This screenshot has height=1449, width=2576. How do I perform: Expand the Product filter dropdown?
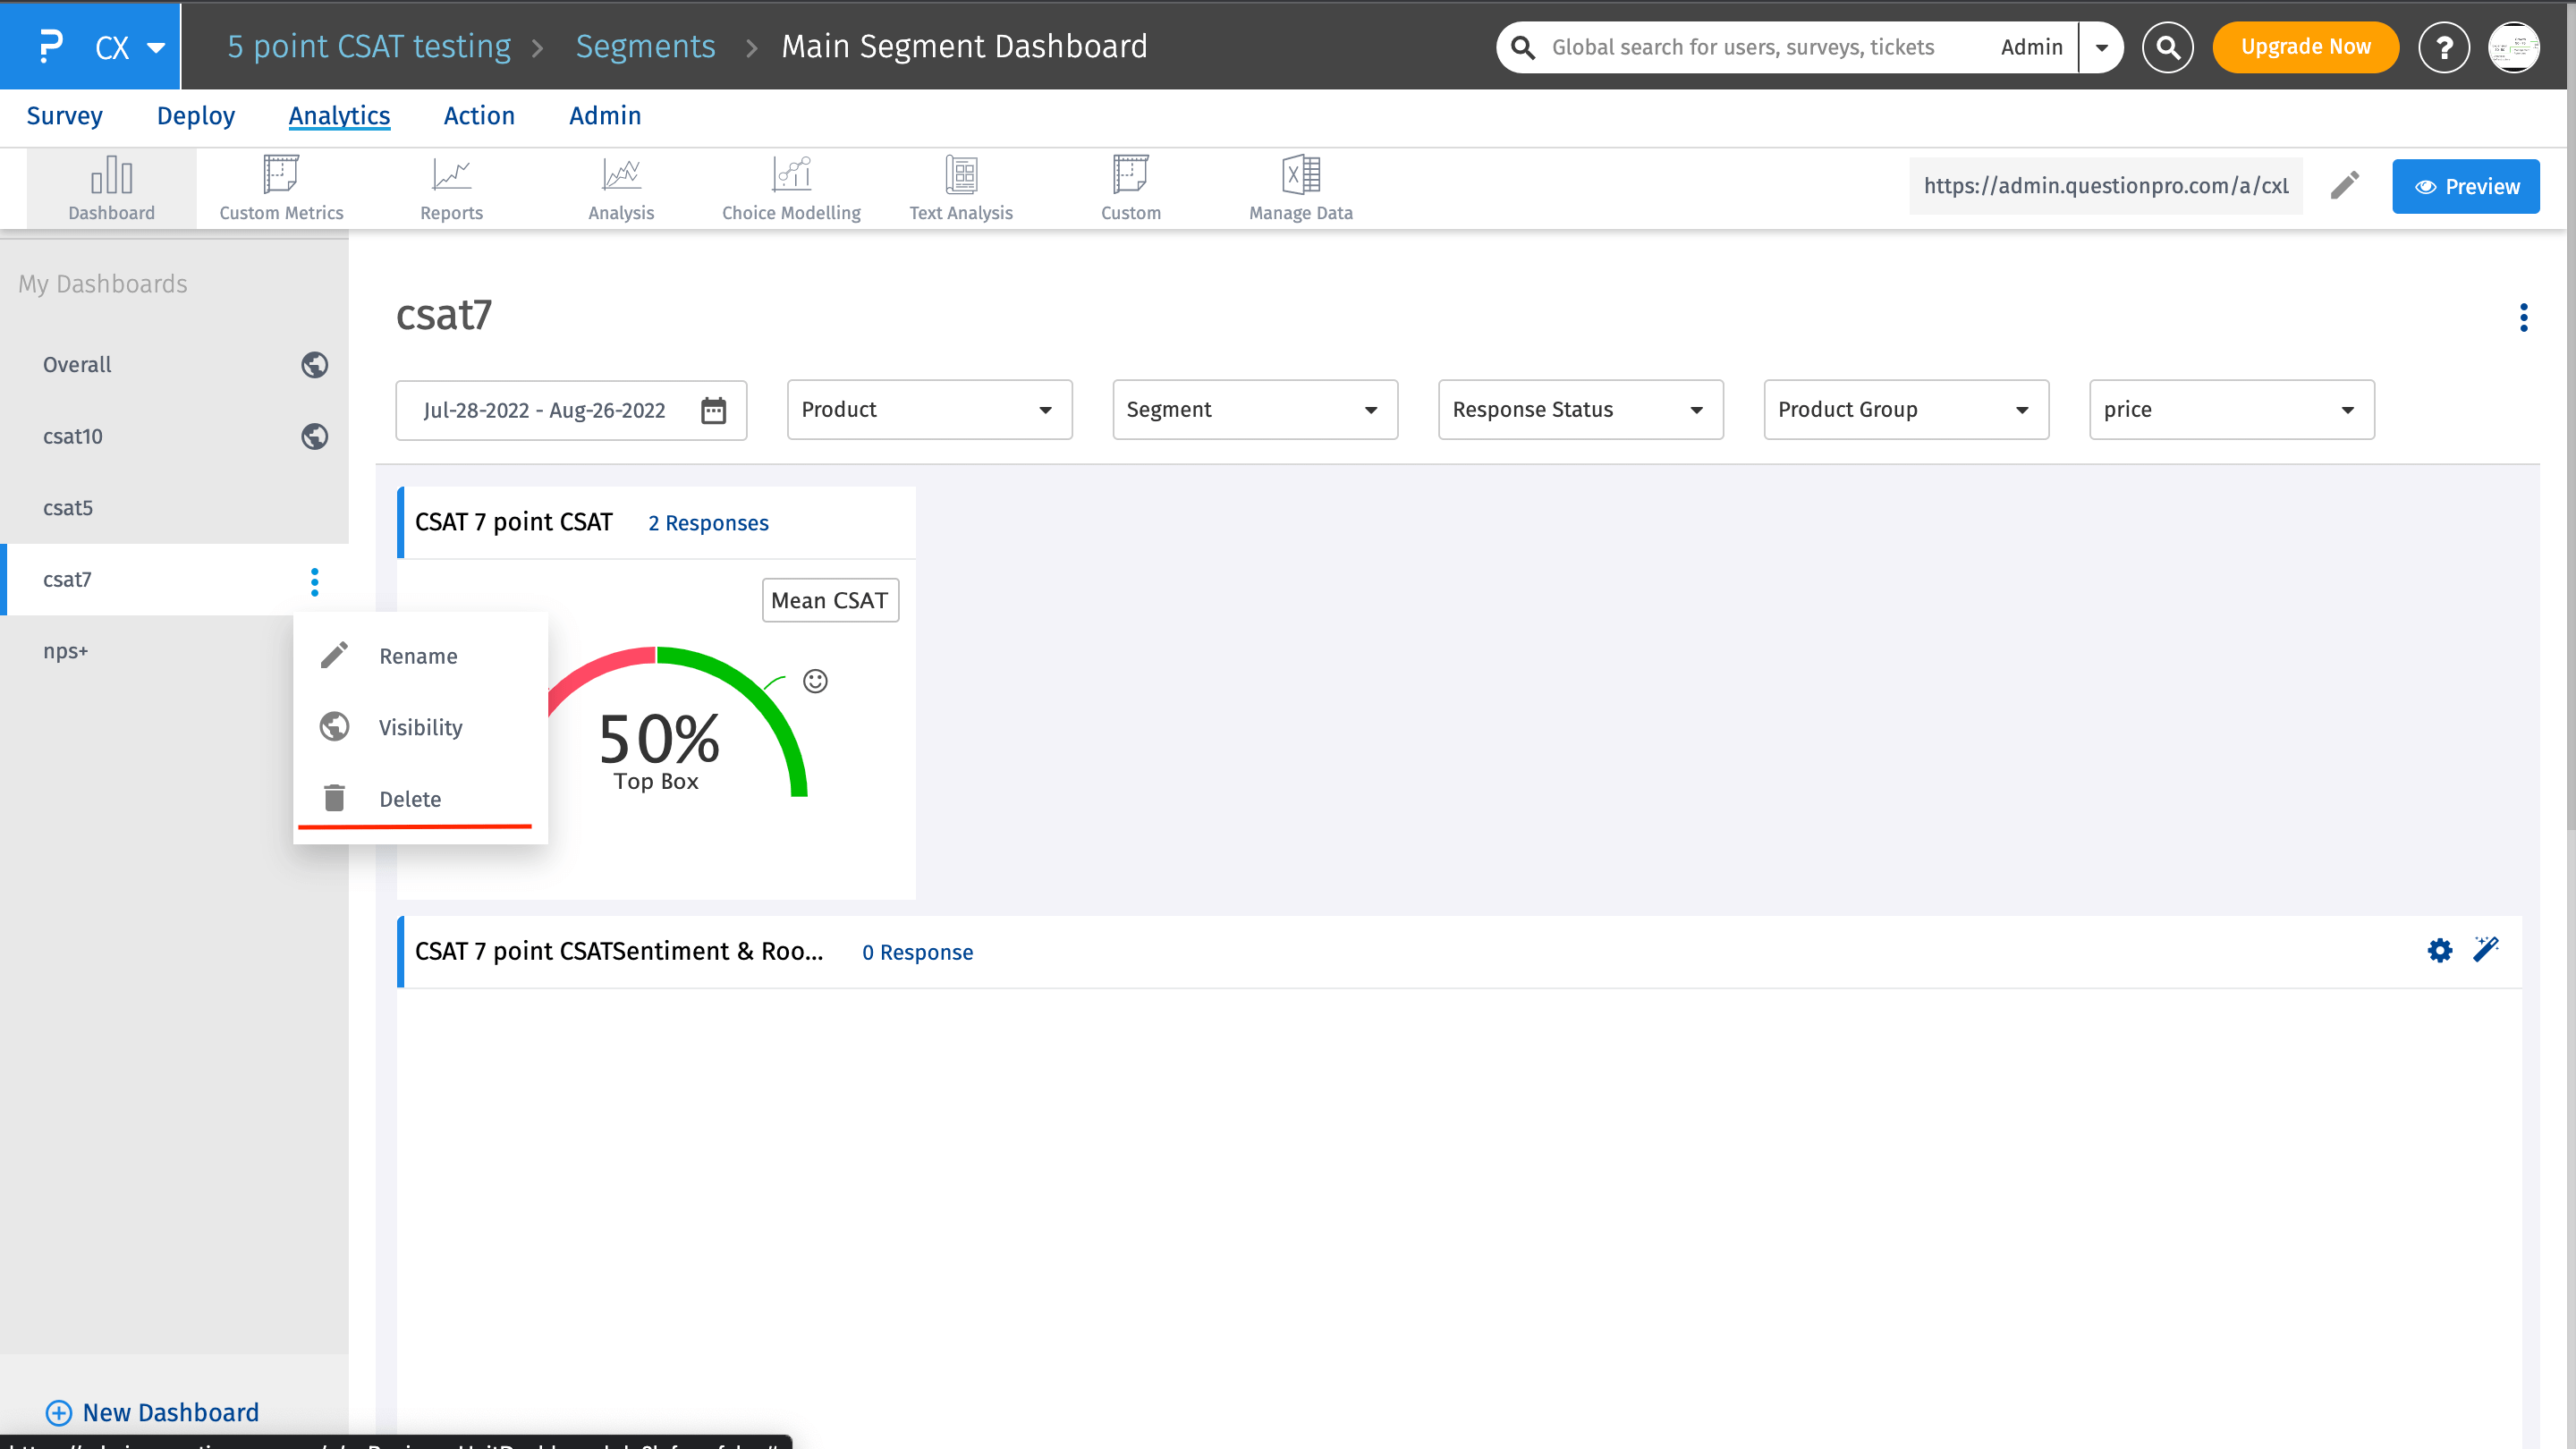click(929, 409)
